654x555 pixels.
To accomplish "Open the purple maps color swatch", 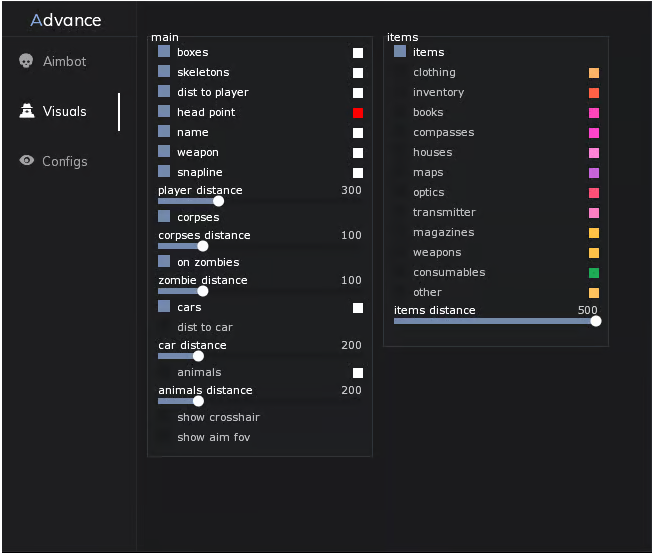I will [594, 173].
